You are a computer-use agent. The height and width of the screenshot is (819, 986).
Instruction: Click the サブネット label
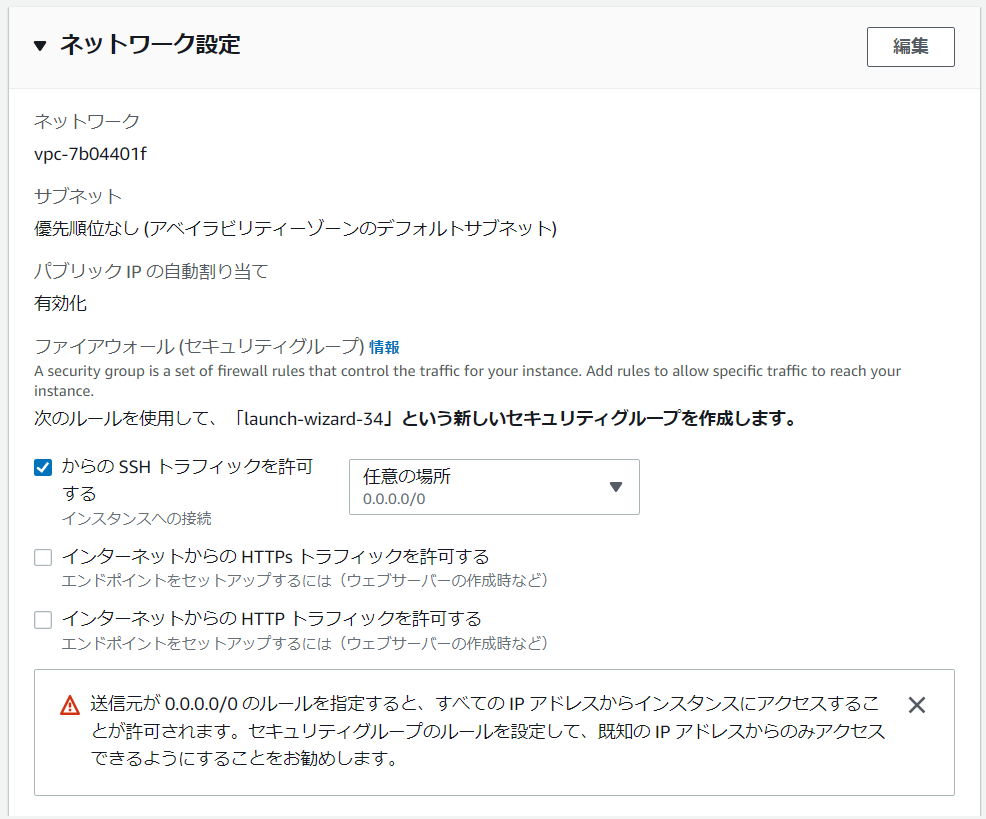pyautogui.click(x=78, y=196)
